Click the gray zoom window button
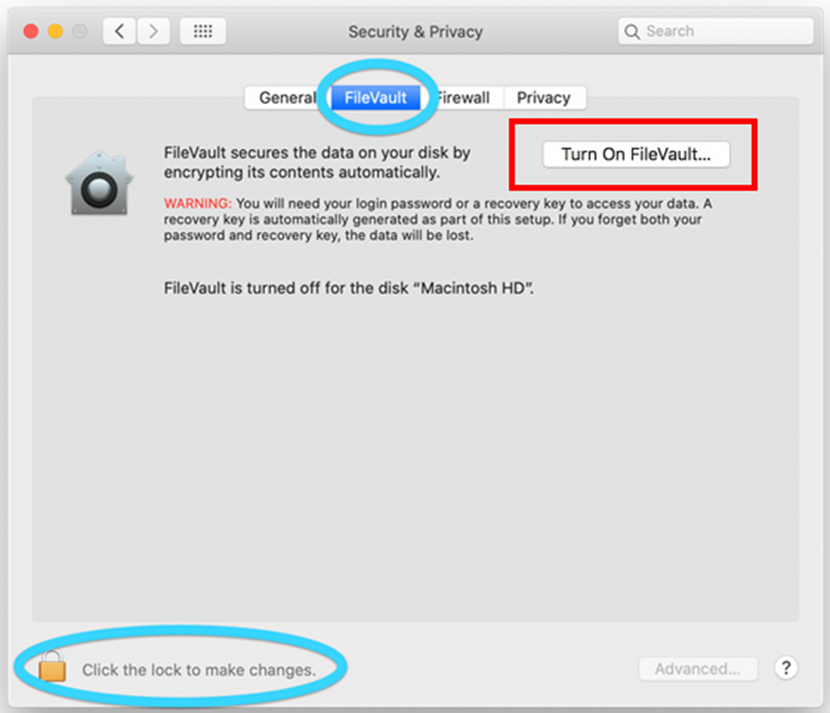Viewport: 830px width, 713px height. pos(79,31)
